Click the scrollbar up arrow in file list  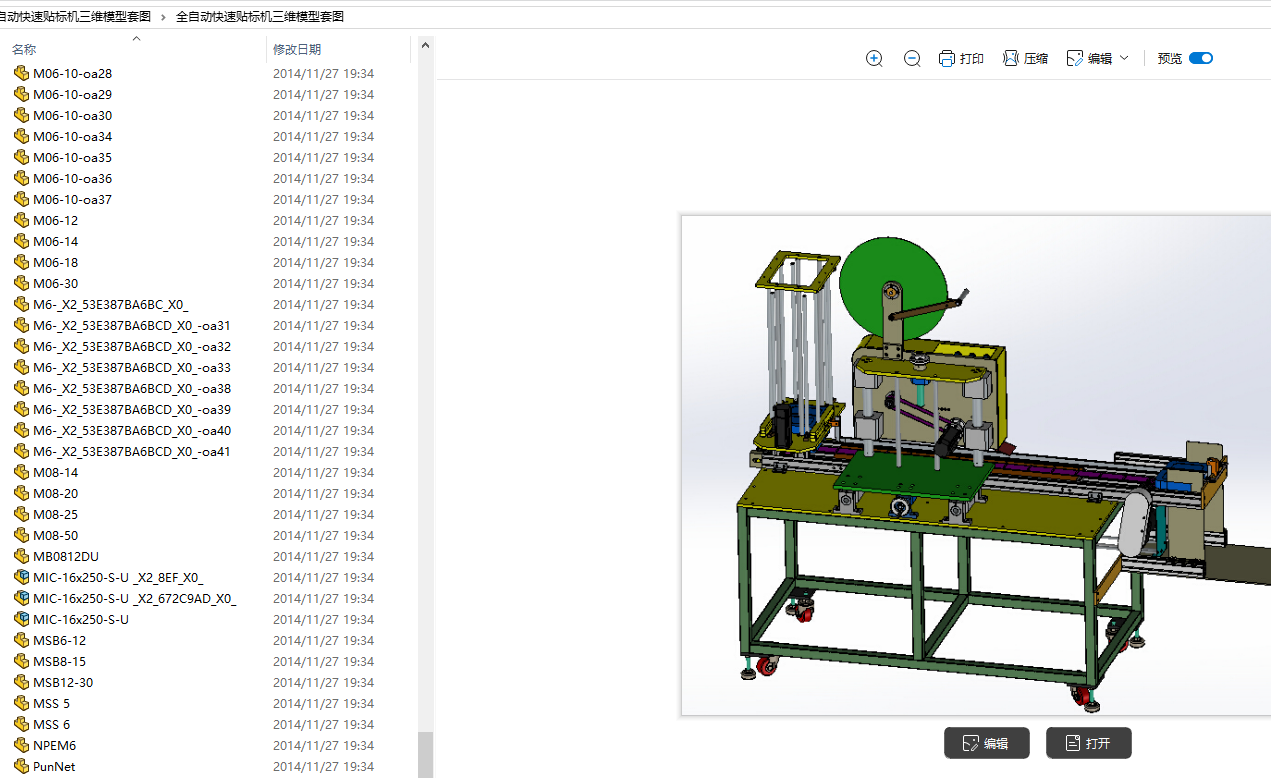(426, 45)
